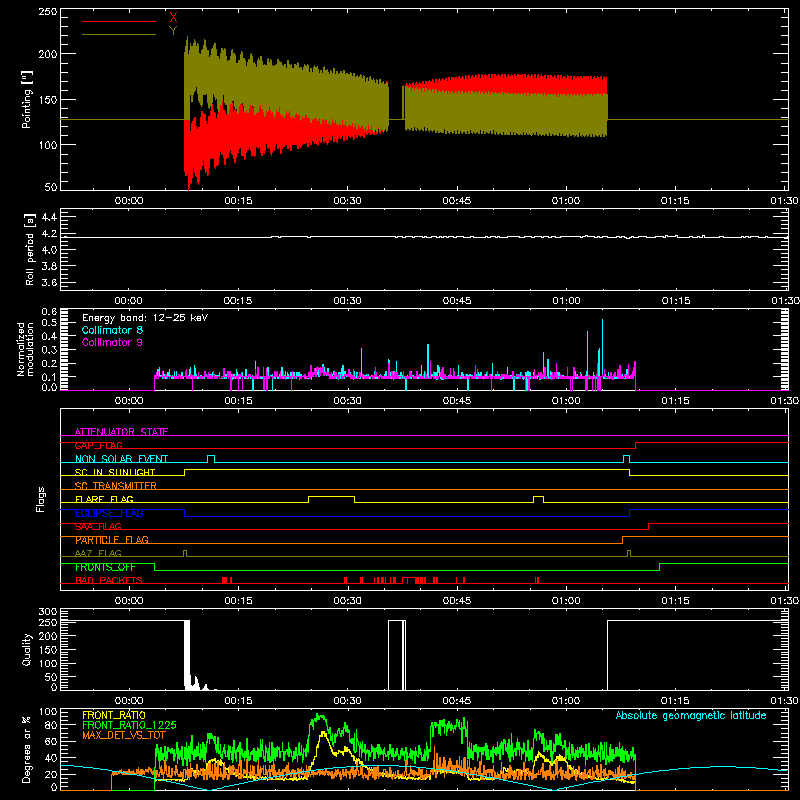Click the Collimator 9 legend entry
The width and height of the screenshot is (800, 800).
(x=112, y=342)
